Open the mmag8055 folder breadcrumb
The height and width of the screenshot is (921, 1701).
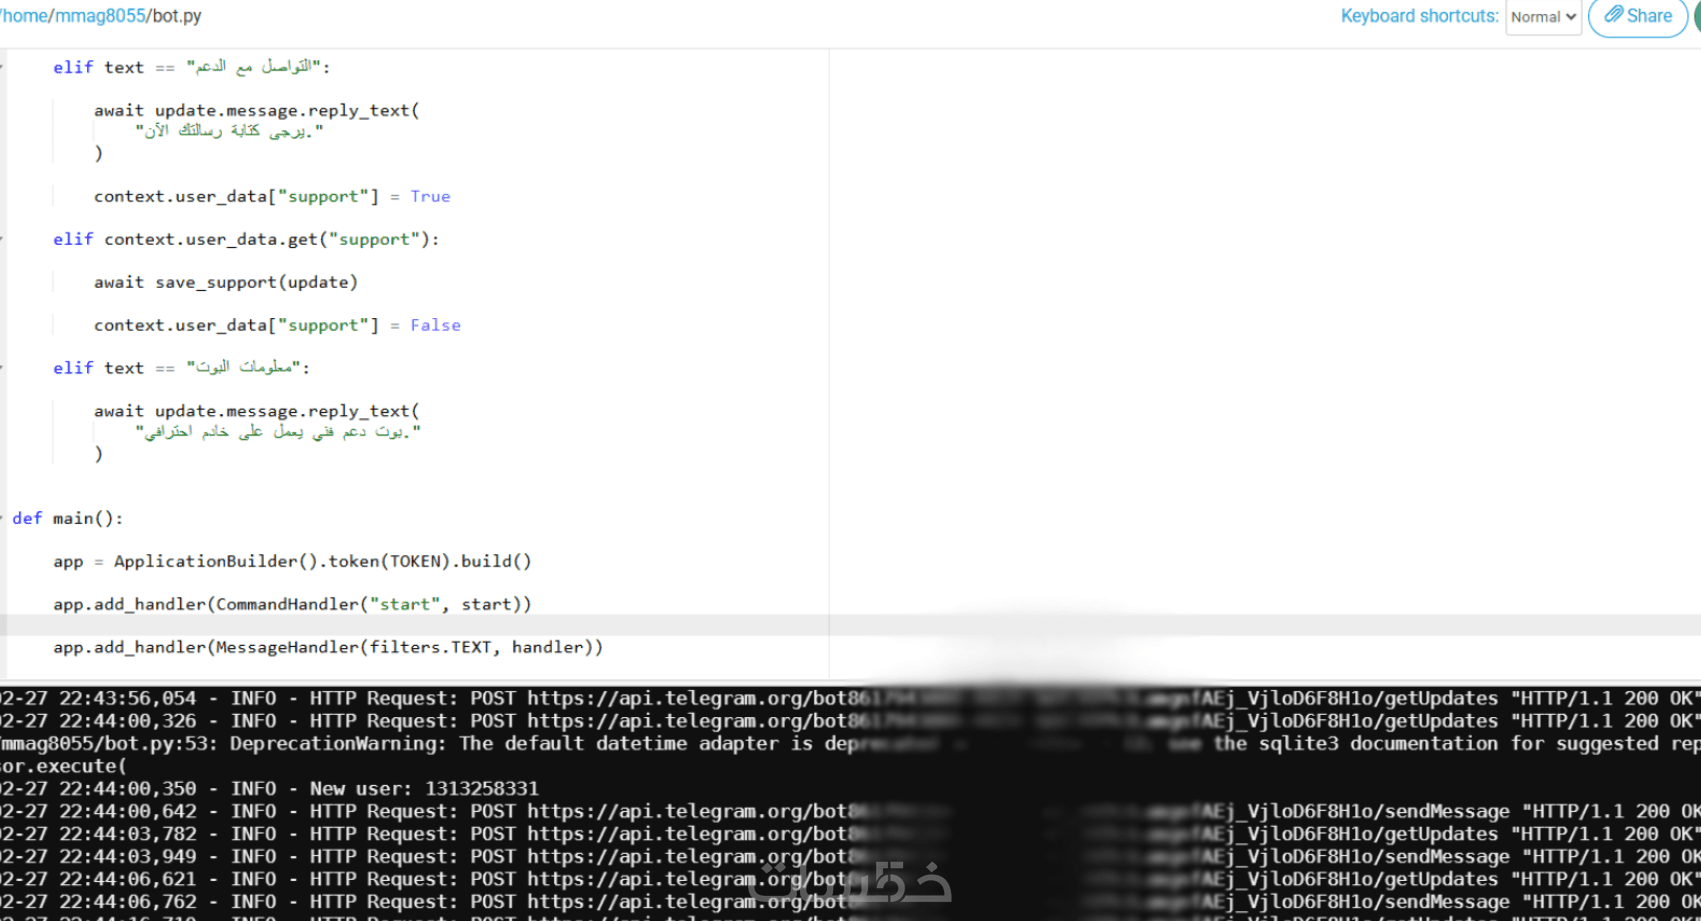click(100, 16)
